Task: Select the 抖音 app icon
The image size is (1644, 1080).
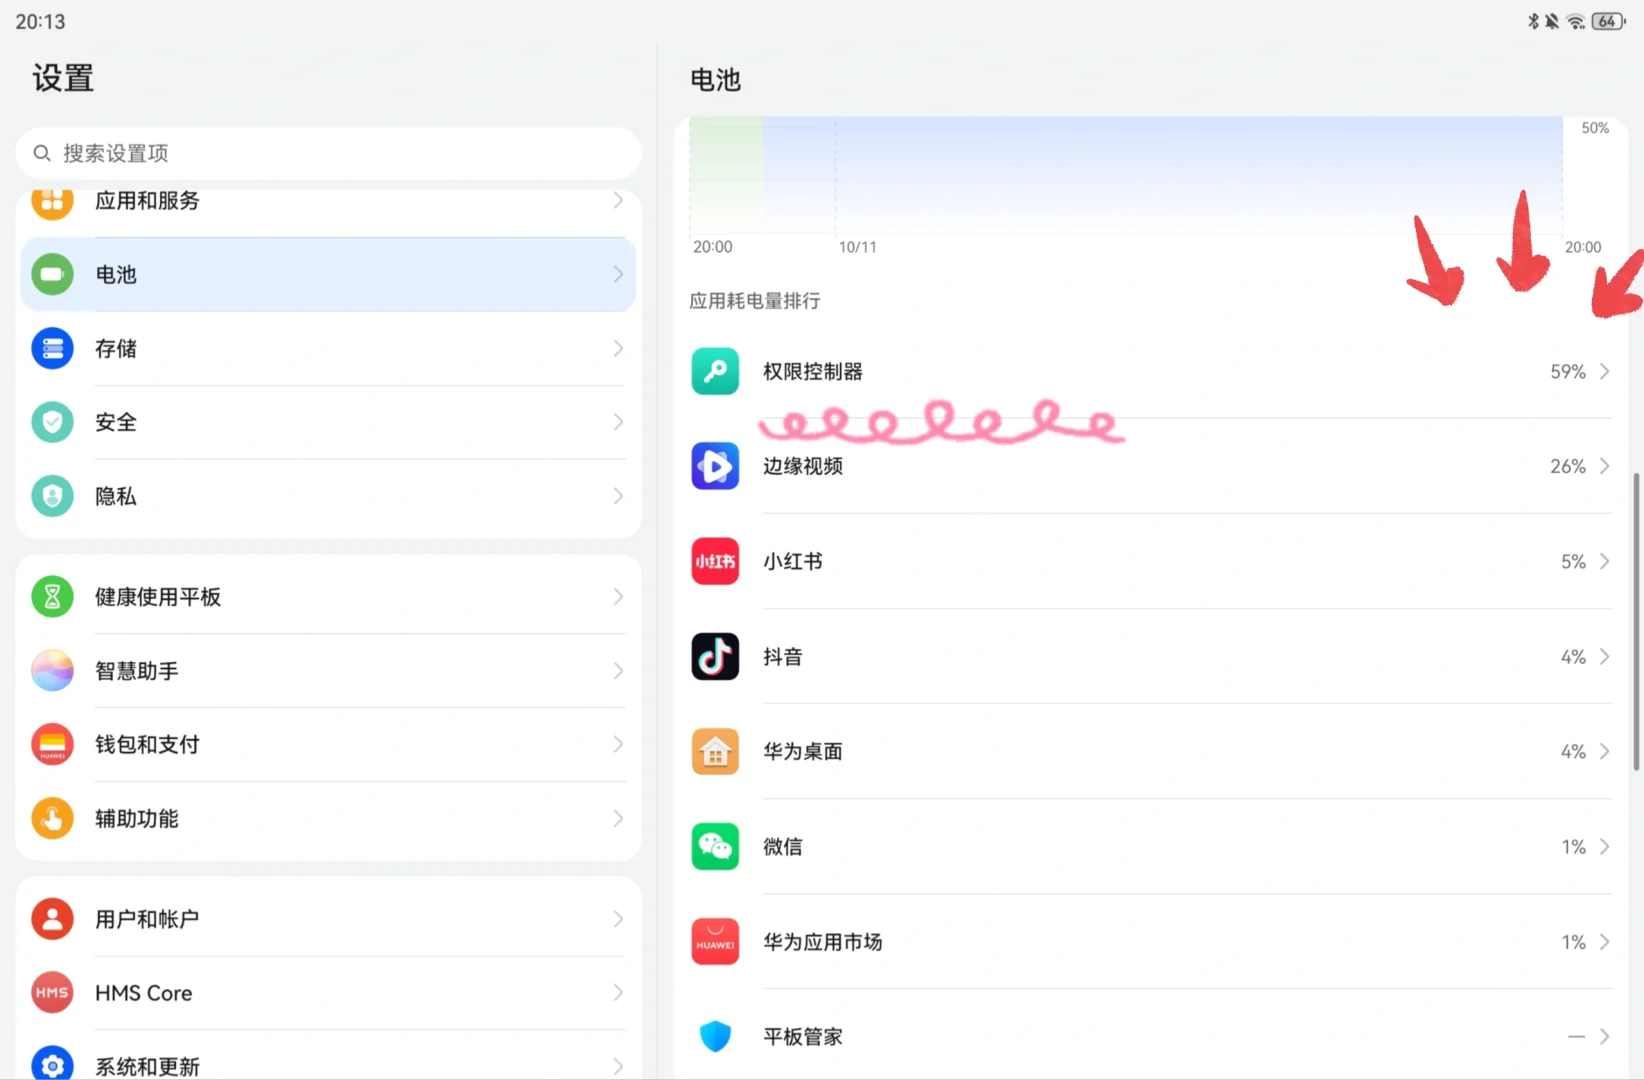Action: (715, 656)
